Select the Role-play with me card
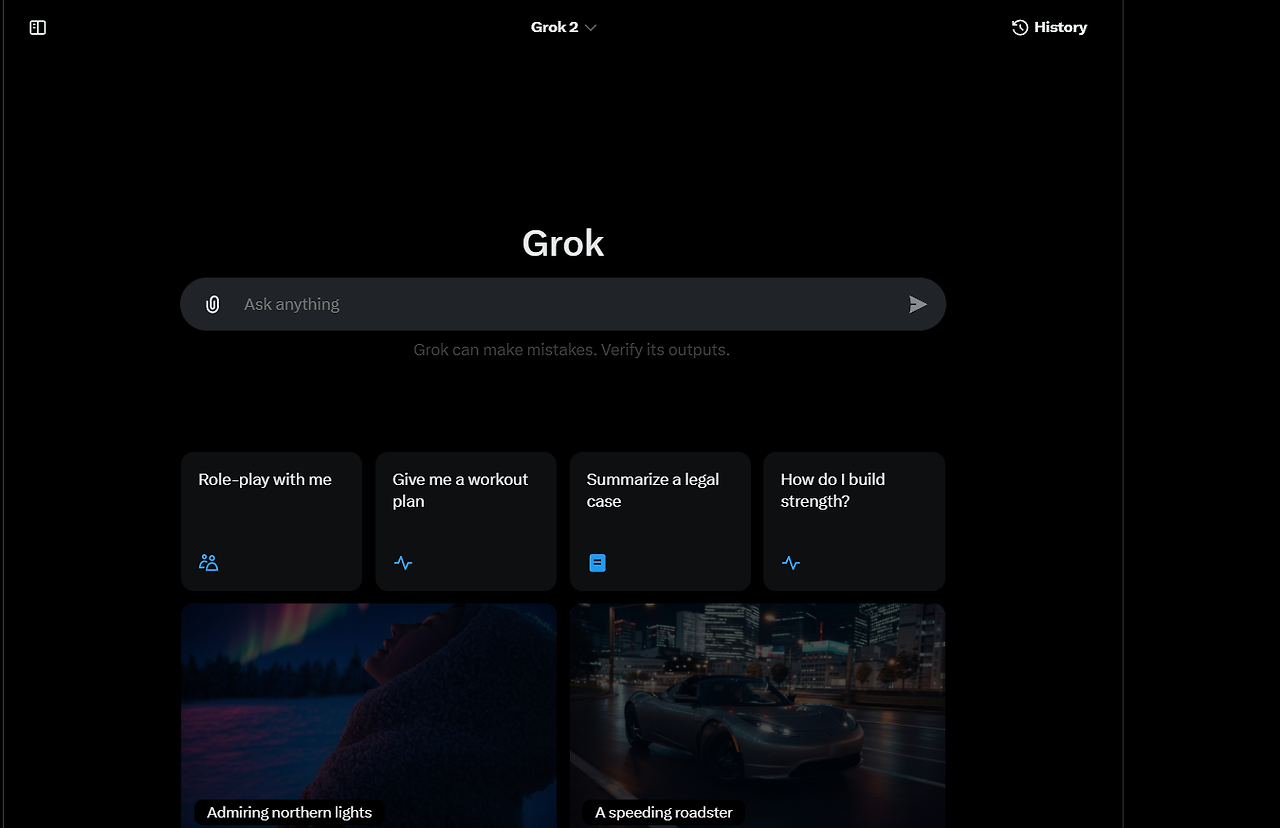 click(271, 521)
